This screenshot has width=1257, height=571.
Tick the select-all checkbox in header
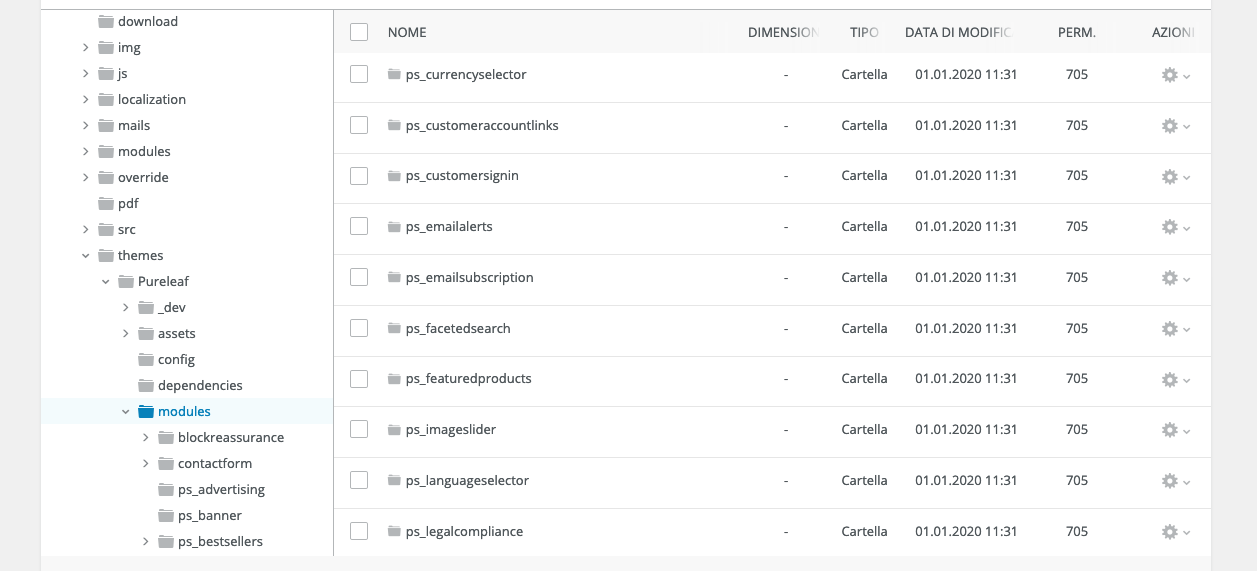click(x=359, y=33)
